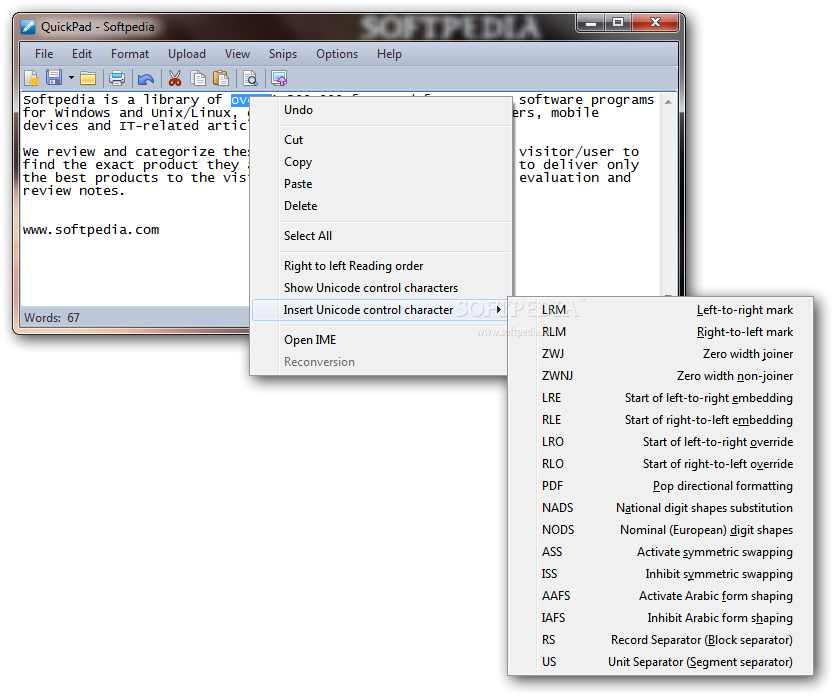Open the Save dropdown arrow

tap(71, 78)
